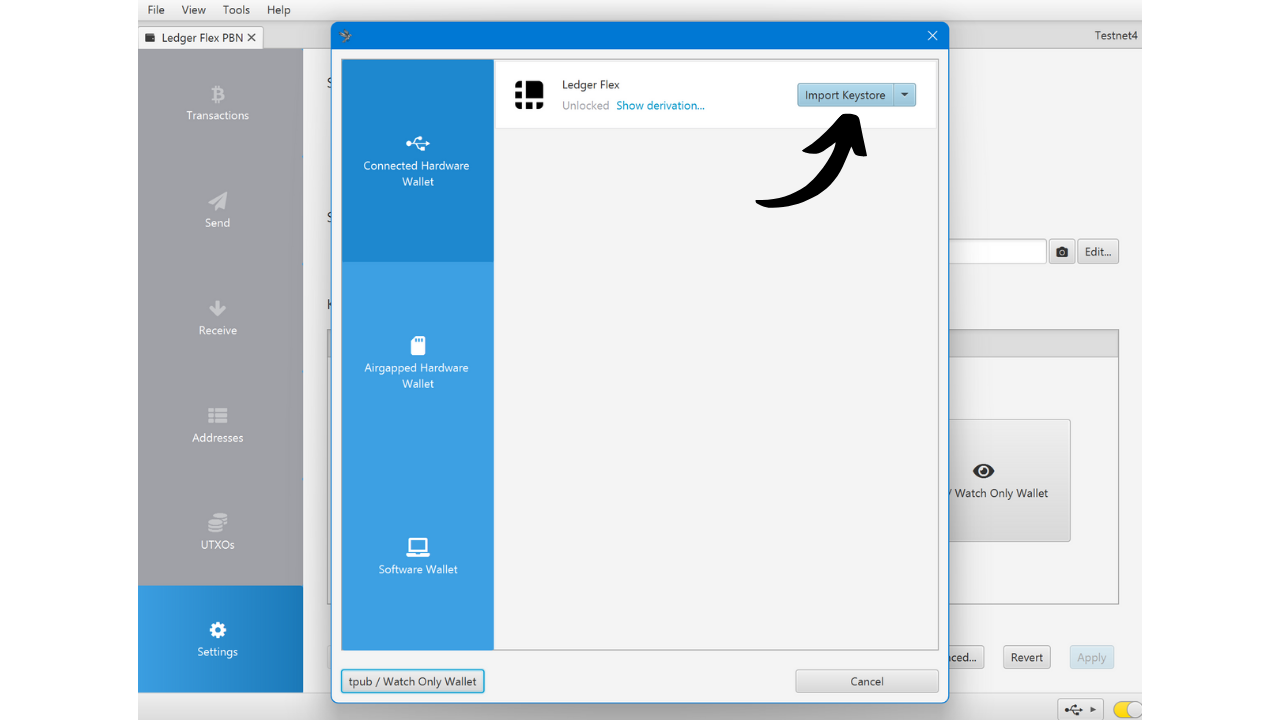1280x720 pixels.
Task: Select Connected Hardware Wallet tab
Action: (417, 161)
